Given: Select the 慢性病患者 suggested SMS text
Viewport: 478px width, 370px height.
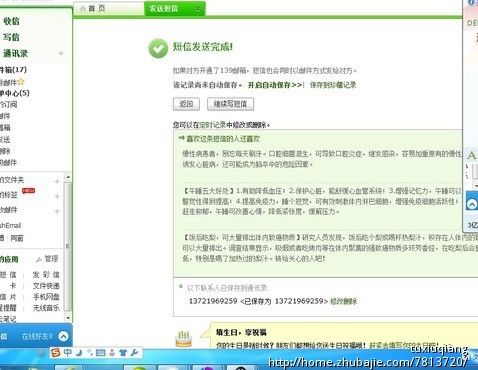Looking at the screenshot, I should click(322, 159).
